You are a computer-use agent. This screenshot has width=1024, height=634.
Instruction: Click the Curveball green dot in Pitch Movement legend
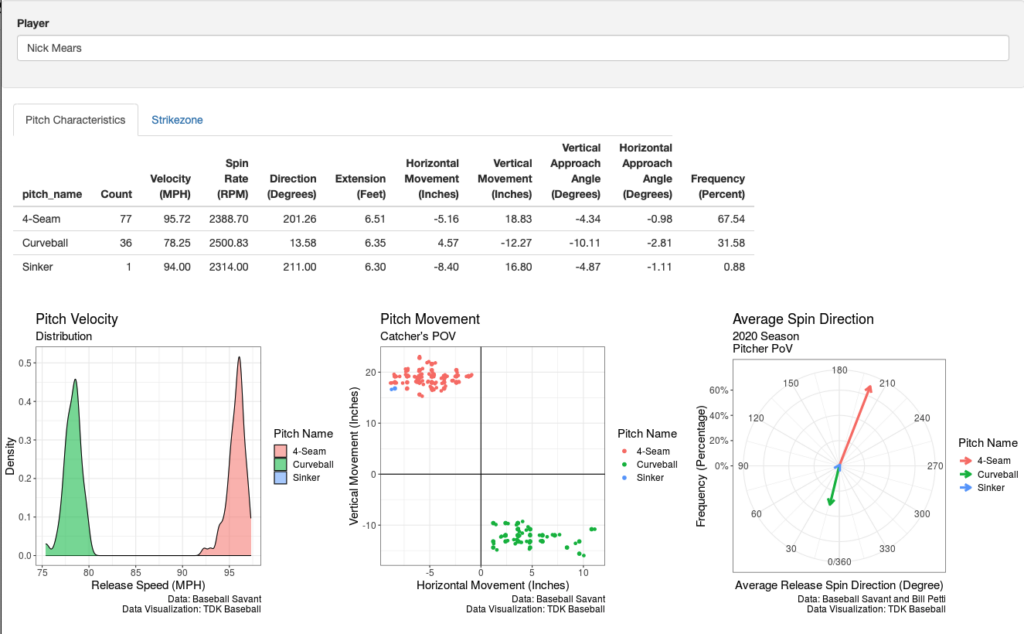point(624,464)
